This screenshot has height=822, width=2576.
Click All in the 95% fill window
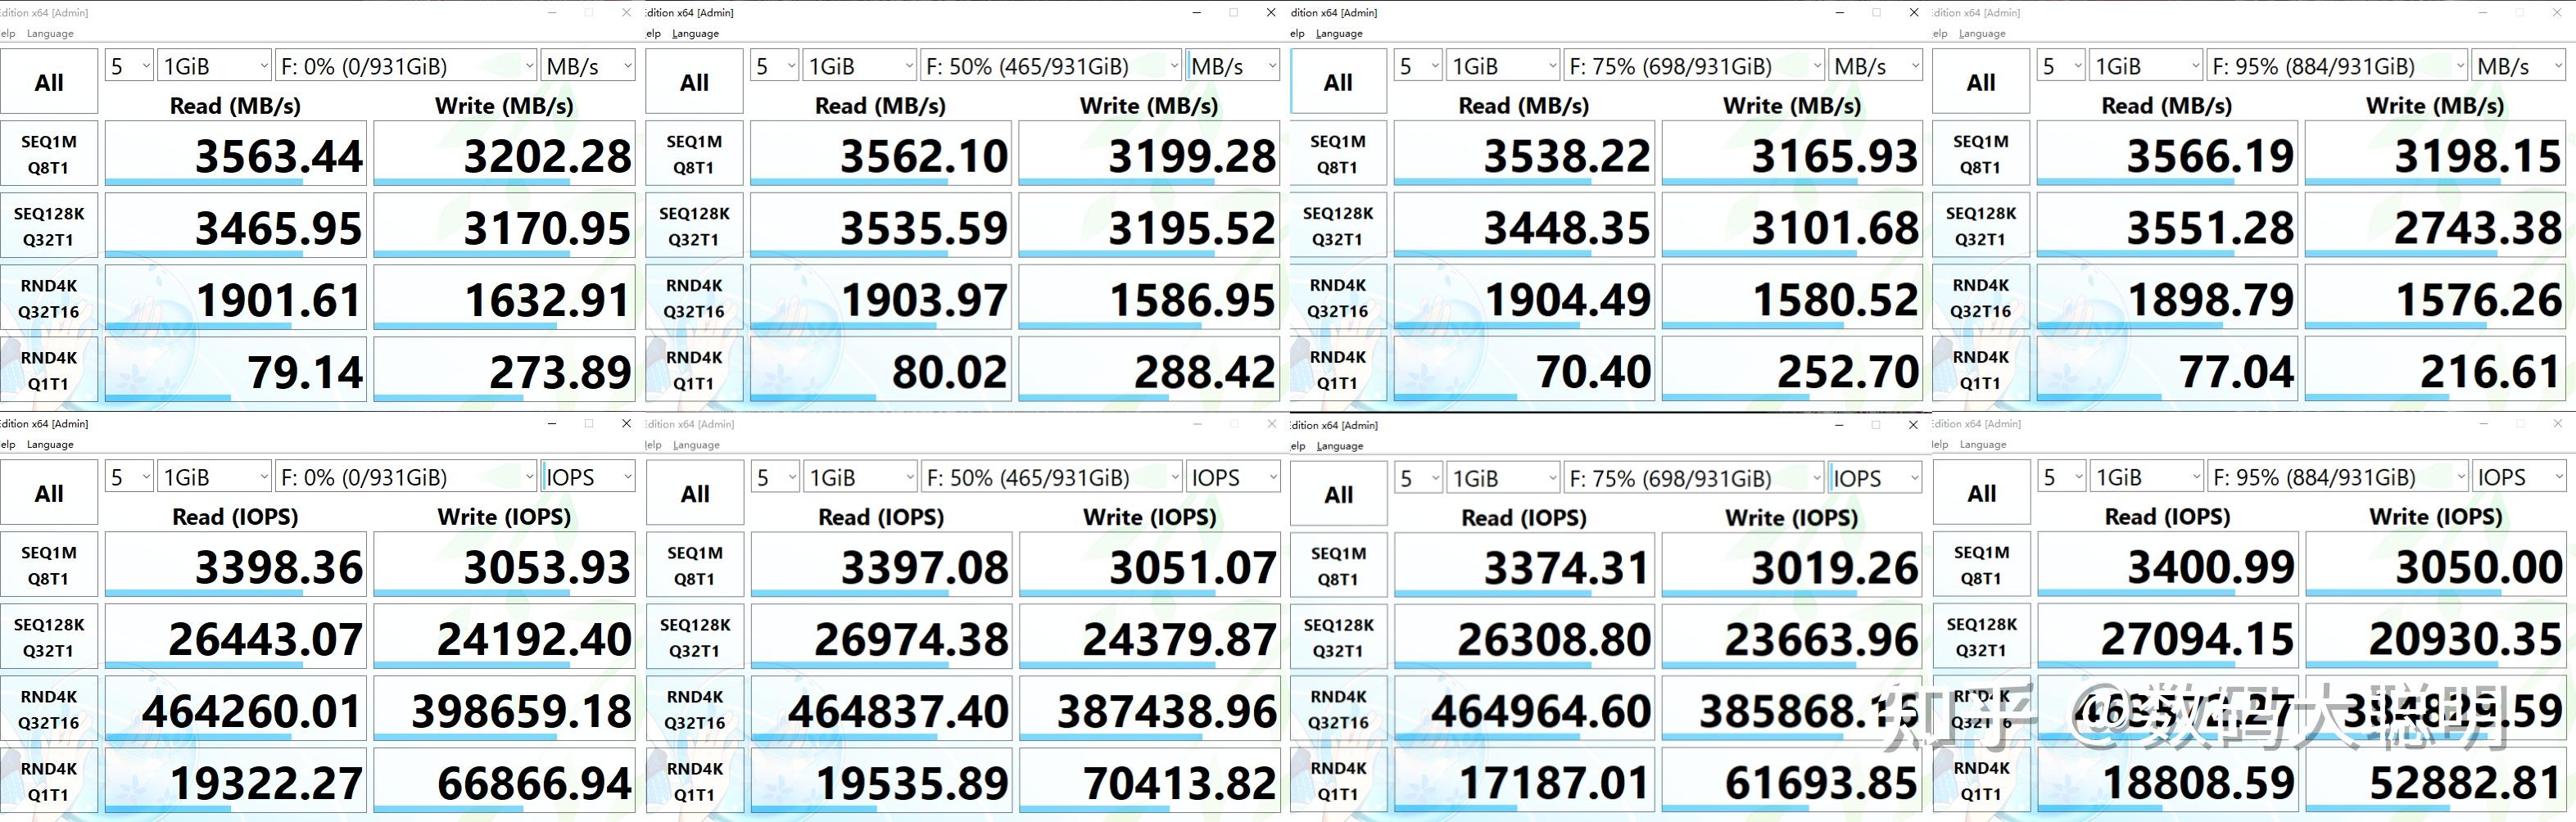point(1981,80)
